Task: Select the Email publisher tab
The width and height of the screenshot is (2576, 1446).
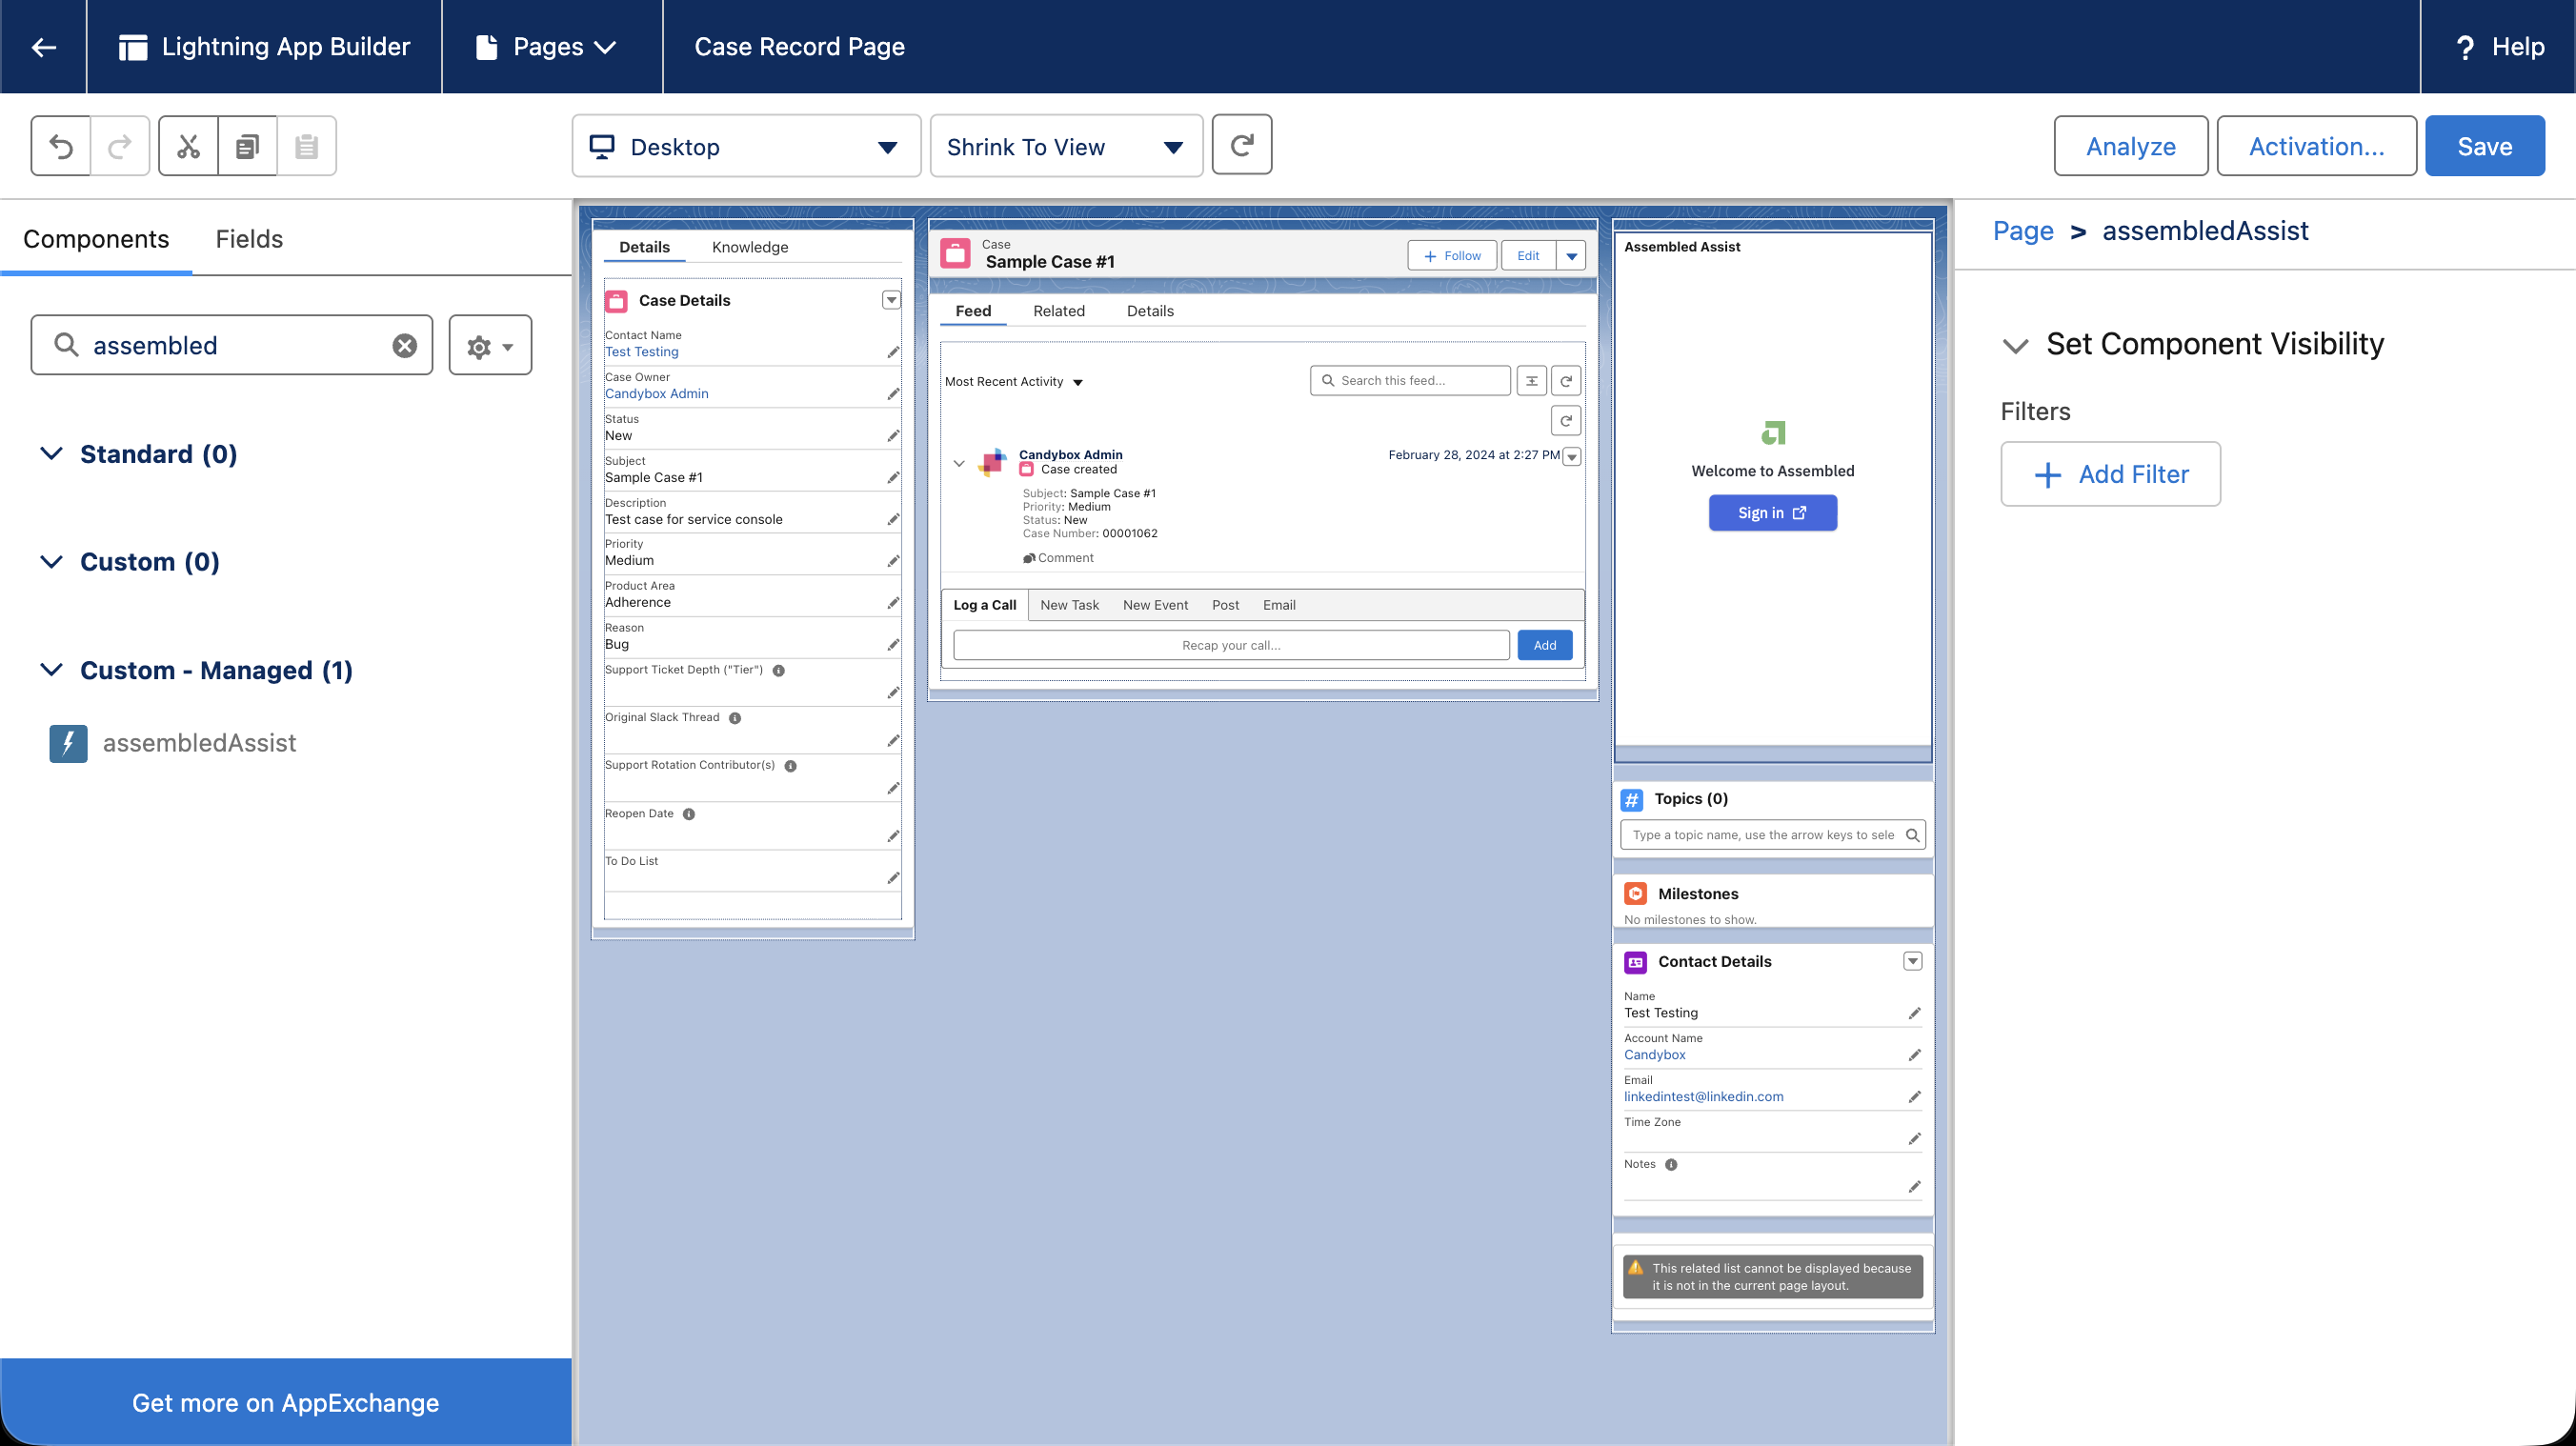Action: click(1279, 605)
